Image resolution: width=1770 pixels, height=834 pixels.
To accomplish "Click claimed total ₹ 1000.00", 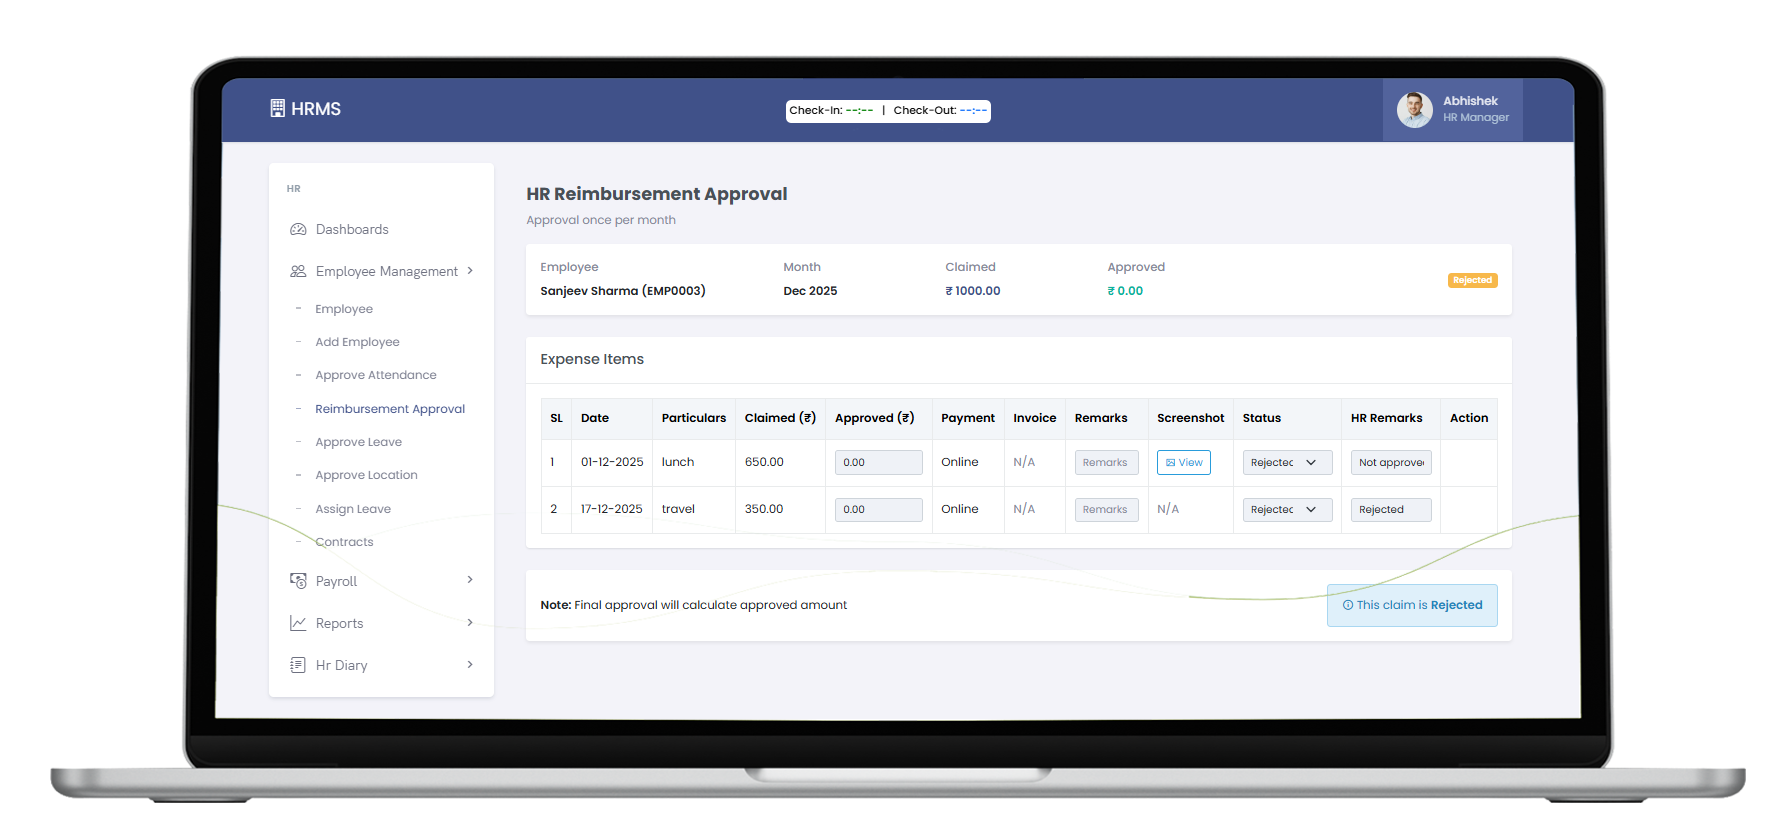I will click(x=973, y=291).
